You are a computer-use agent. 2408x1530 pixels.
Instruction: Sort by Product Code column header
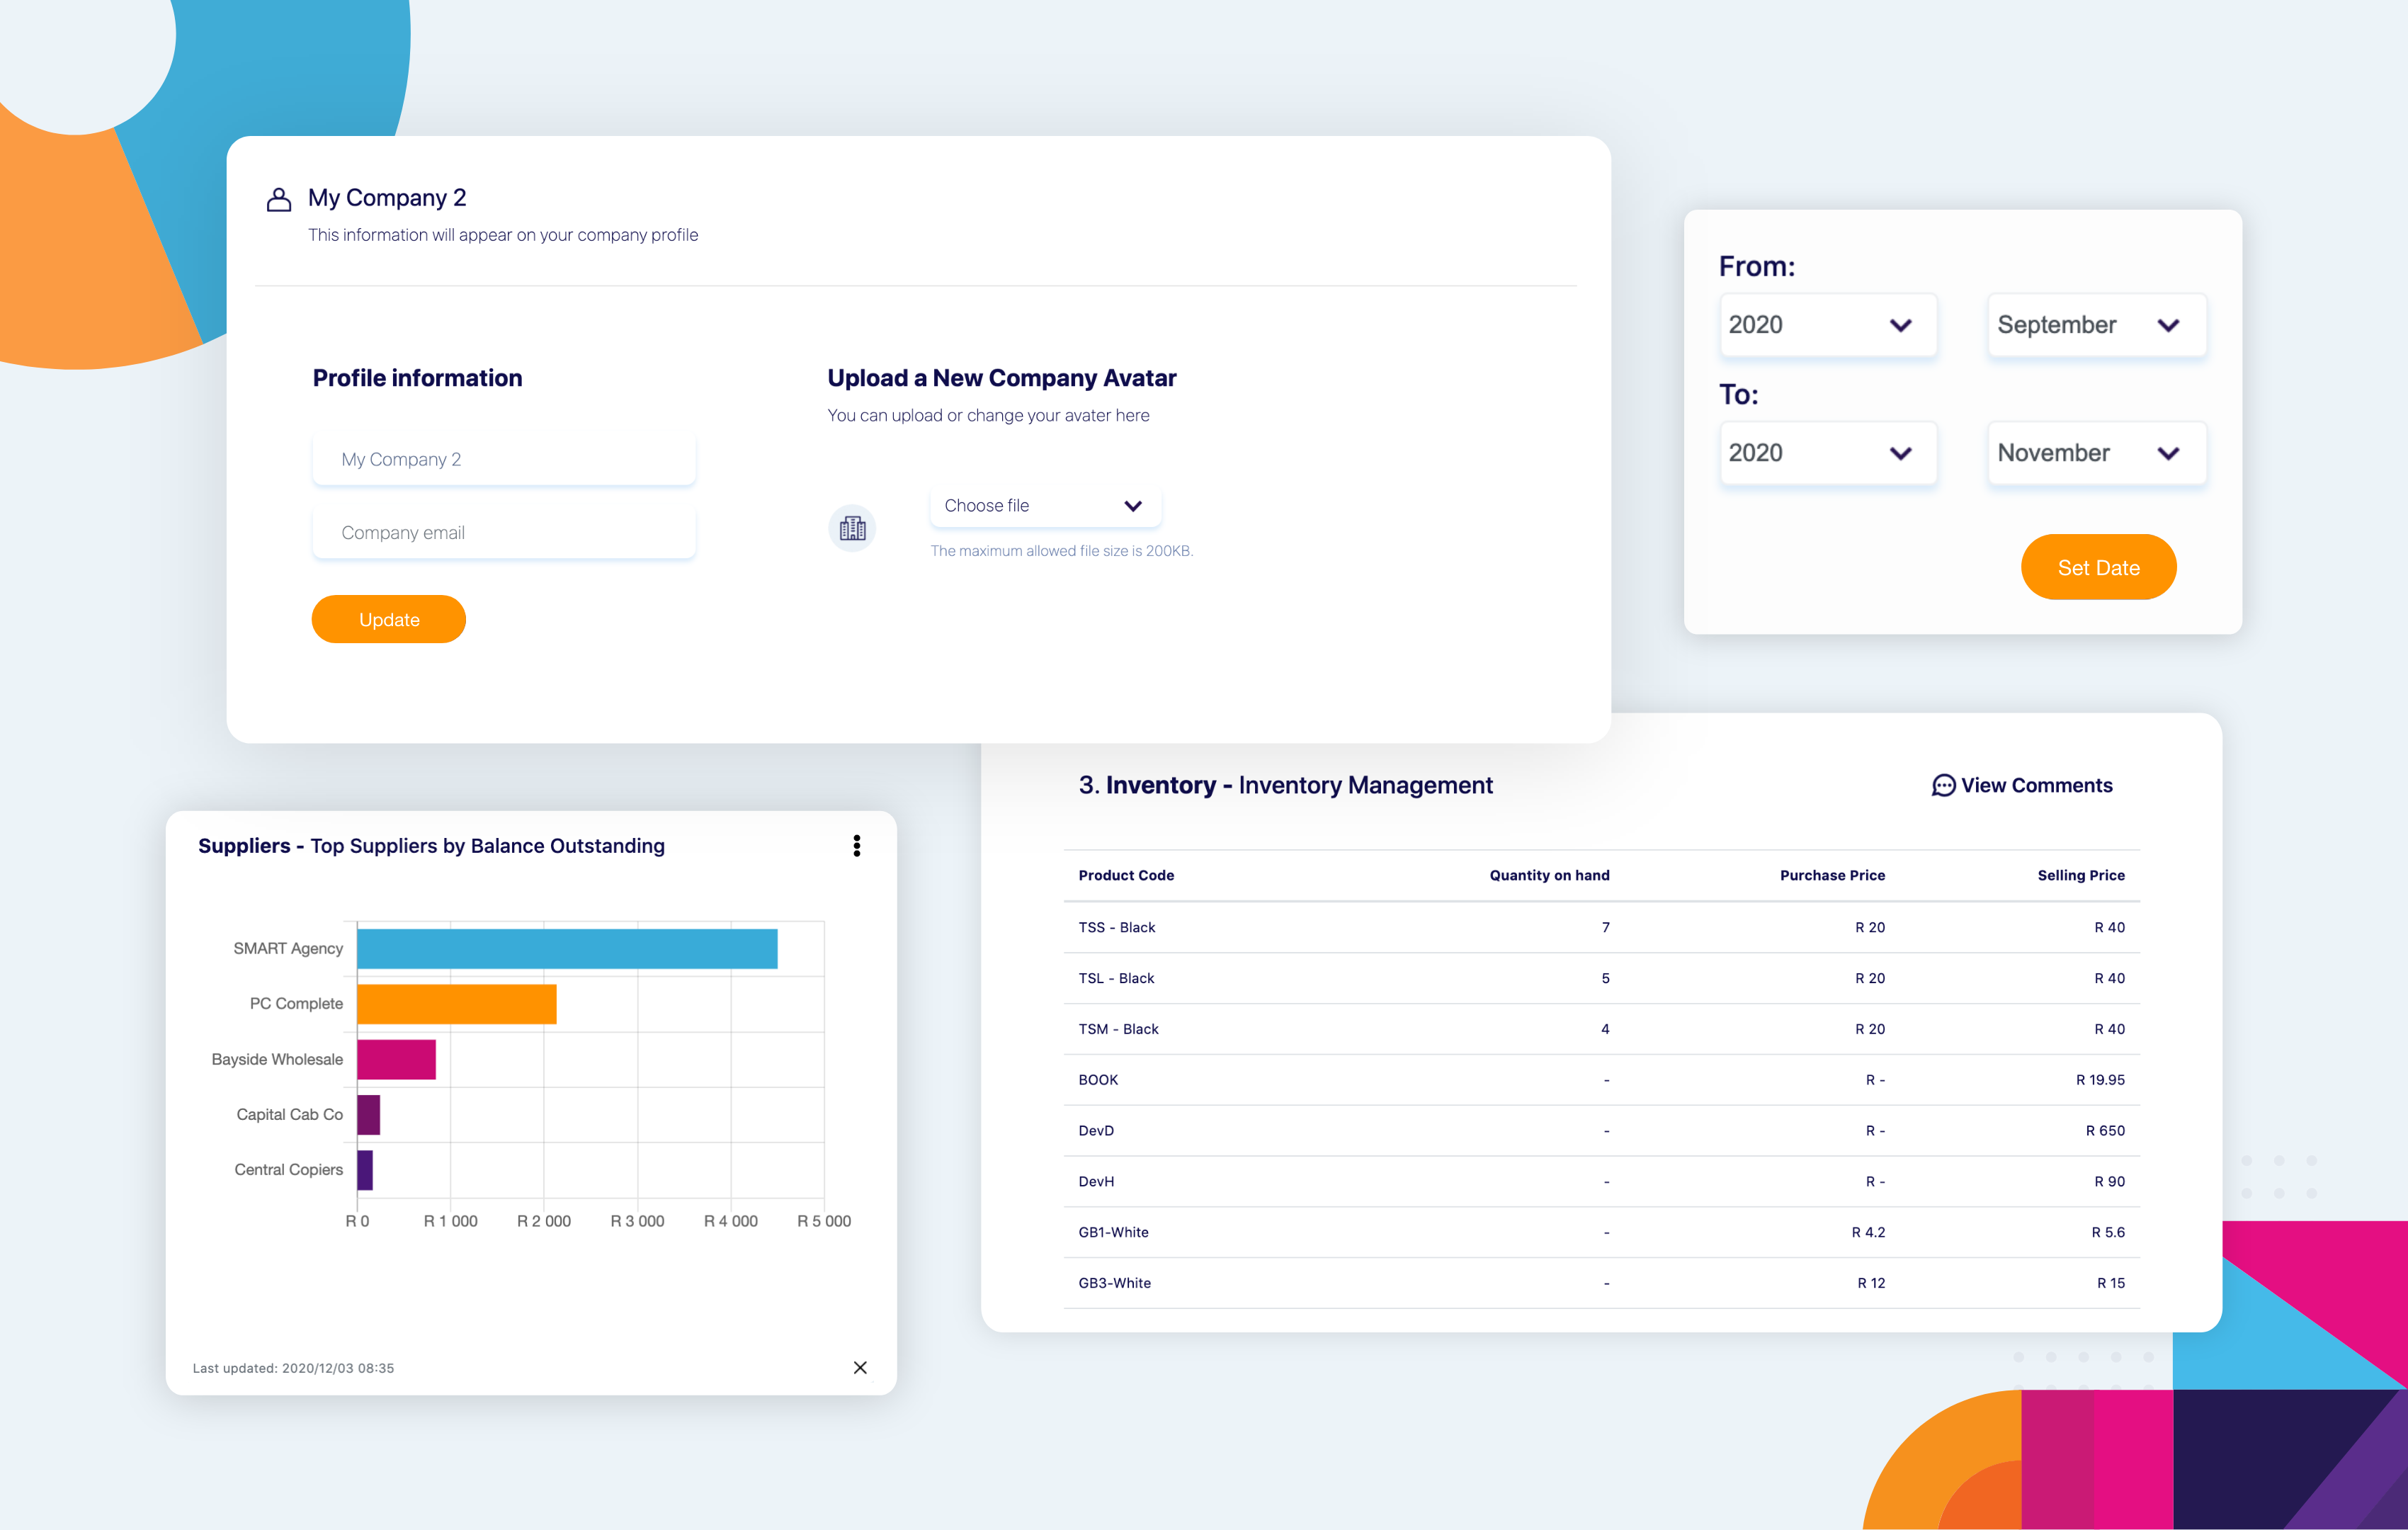pos(1126,875)
